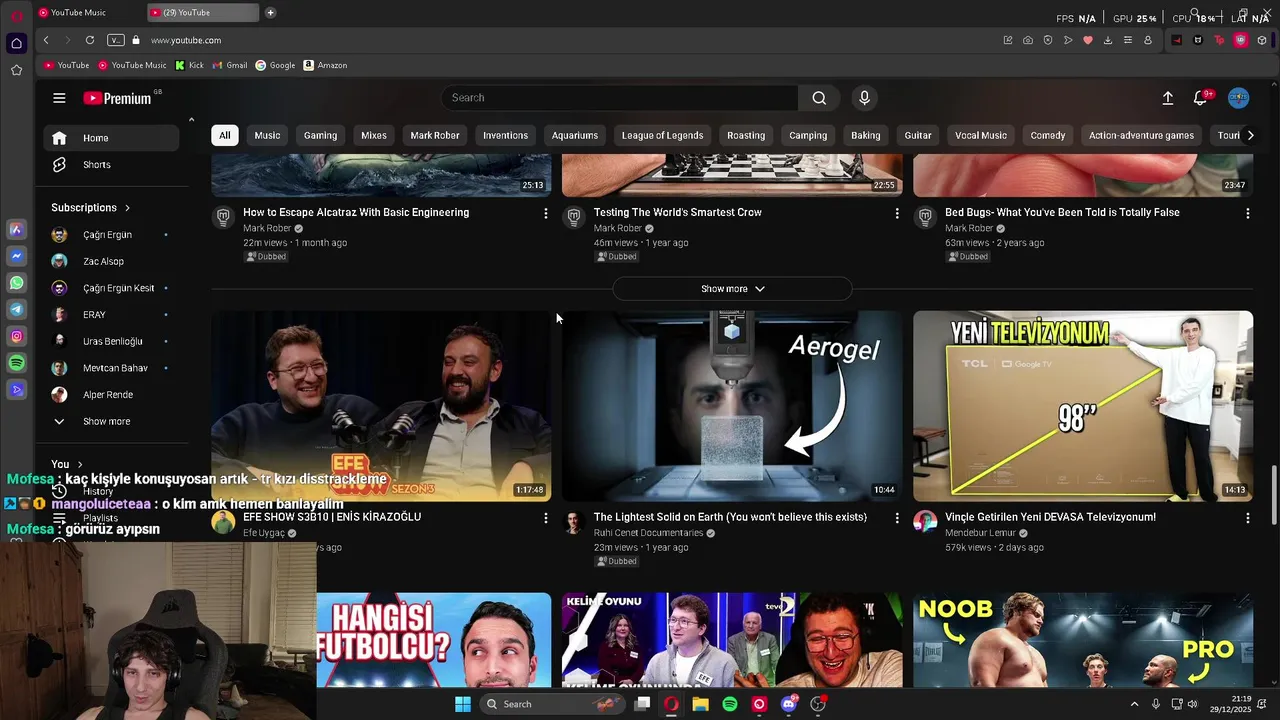Open Spotify in Opera sidebar

[16, 364]
